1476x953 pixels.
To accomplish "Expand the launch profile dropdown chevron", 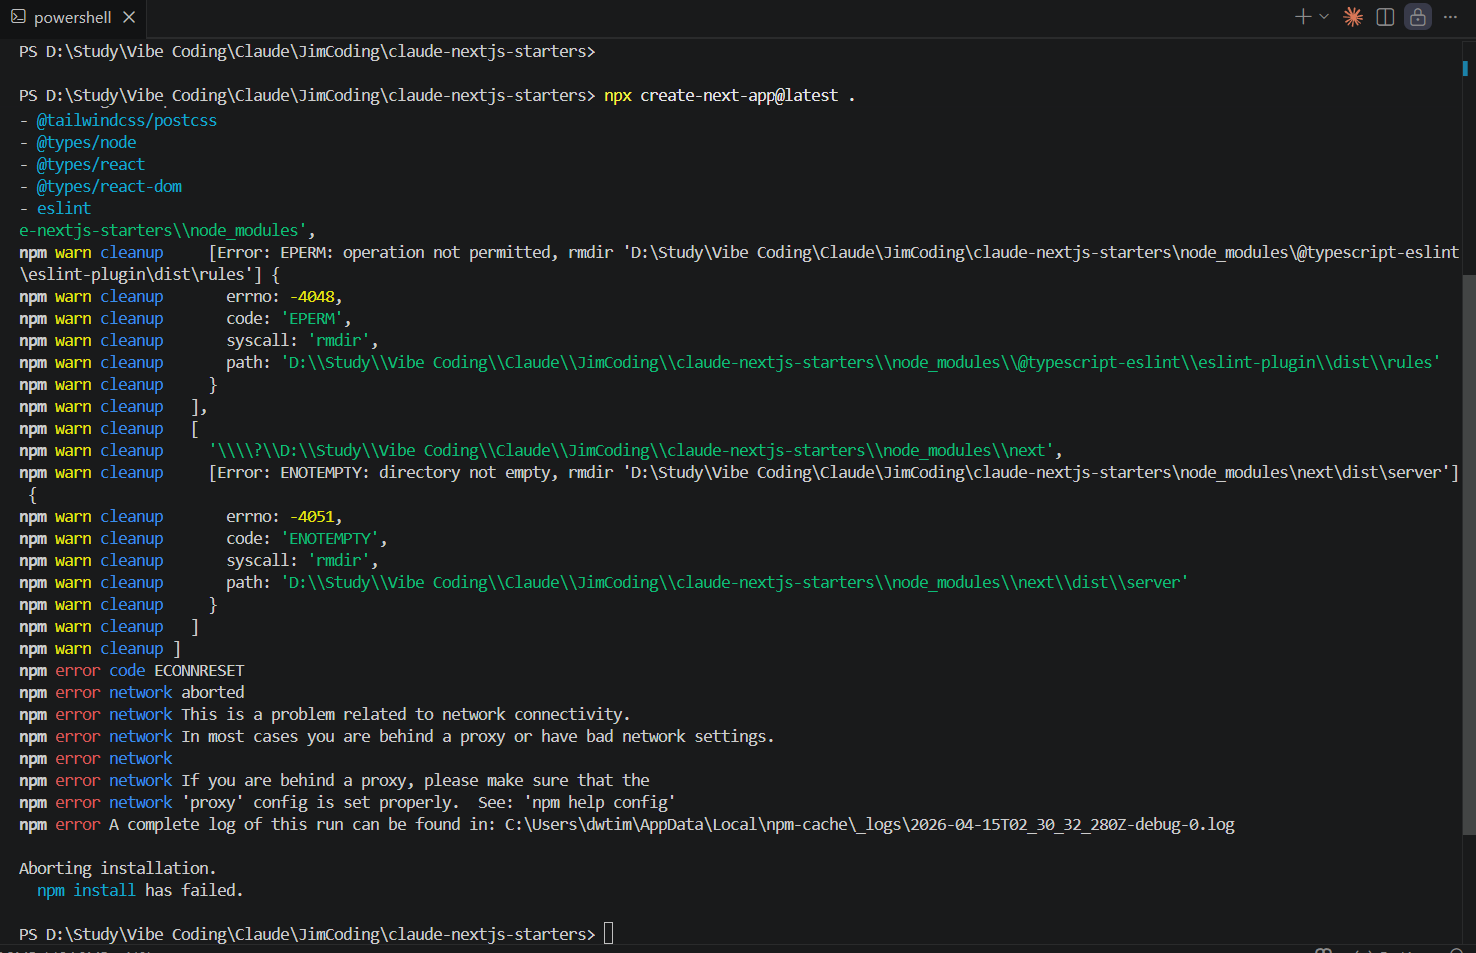I will coord(1324,17).
